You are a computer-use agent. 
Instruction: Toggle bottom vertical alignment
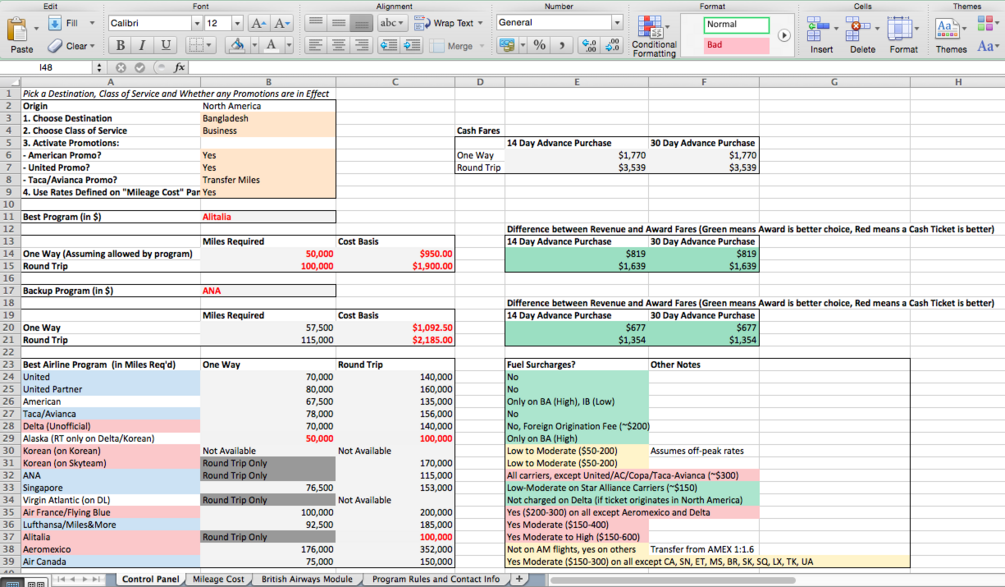pyautogui.click(x=361, y=23)
